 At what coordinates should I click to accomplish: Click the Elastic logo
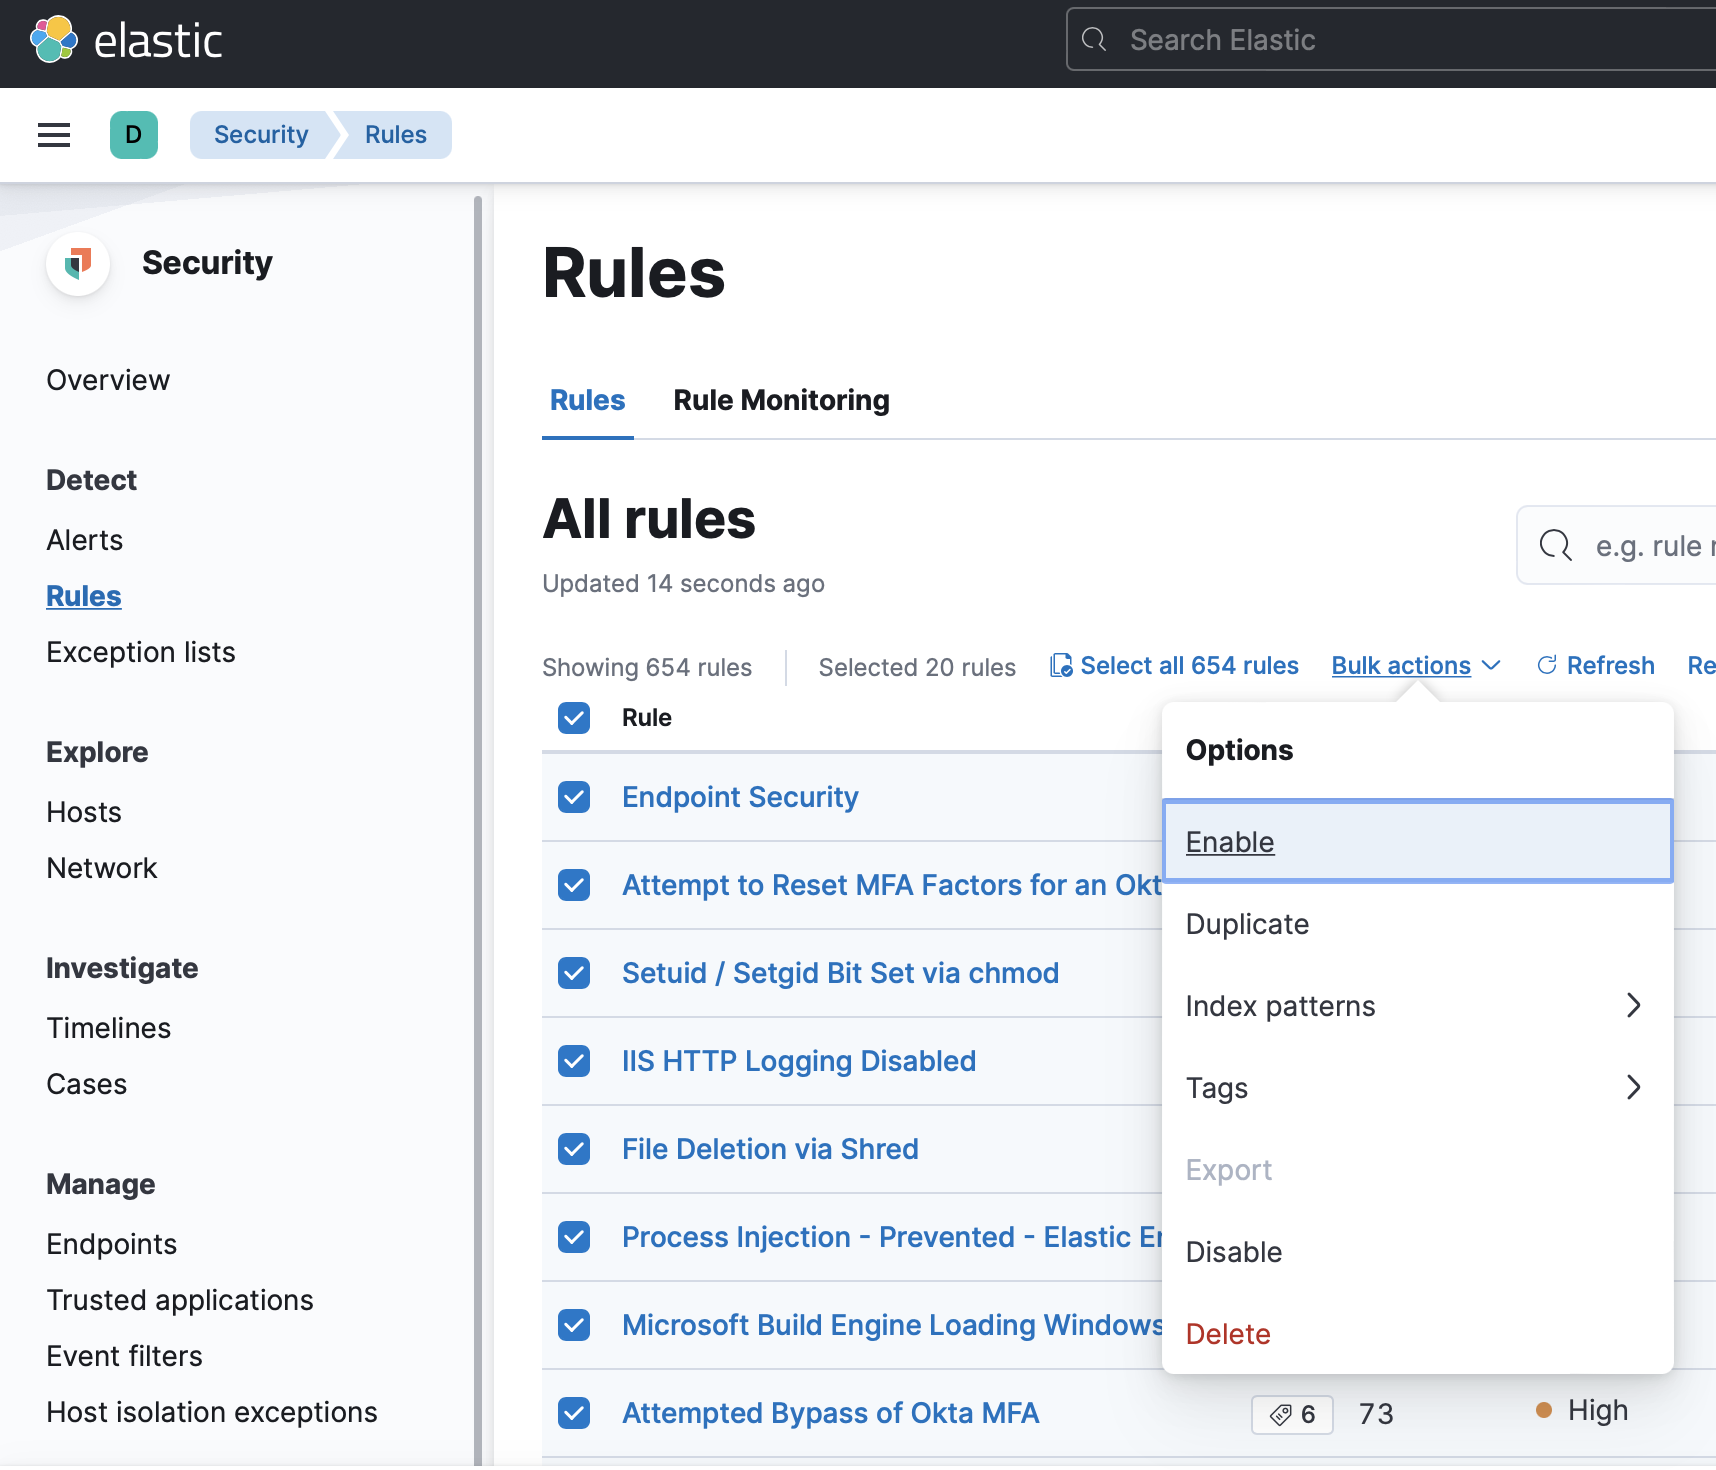127,39
